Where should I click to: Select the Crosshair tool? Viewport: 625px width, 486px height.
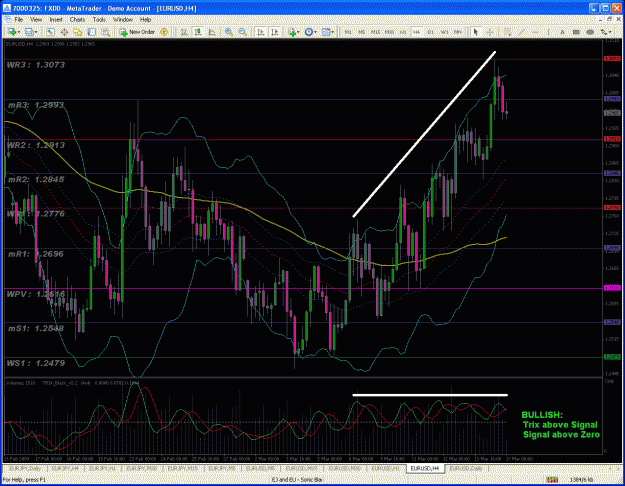coord(490,32)
